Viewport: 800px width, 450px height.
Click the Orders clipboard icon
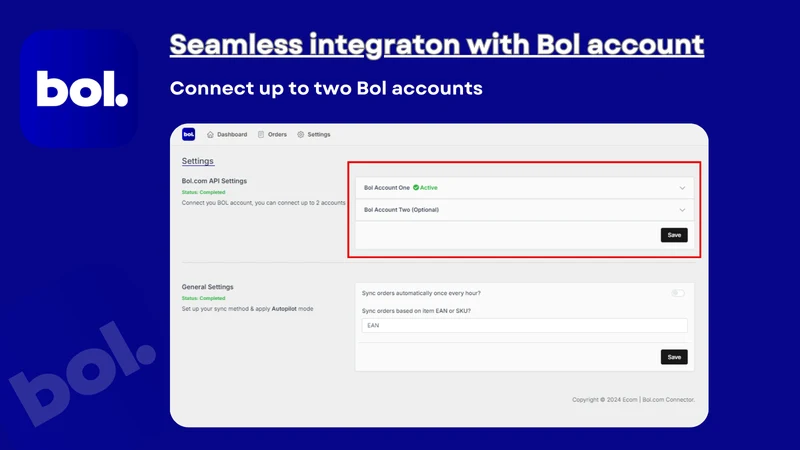click(x=261, y=135)
